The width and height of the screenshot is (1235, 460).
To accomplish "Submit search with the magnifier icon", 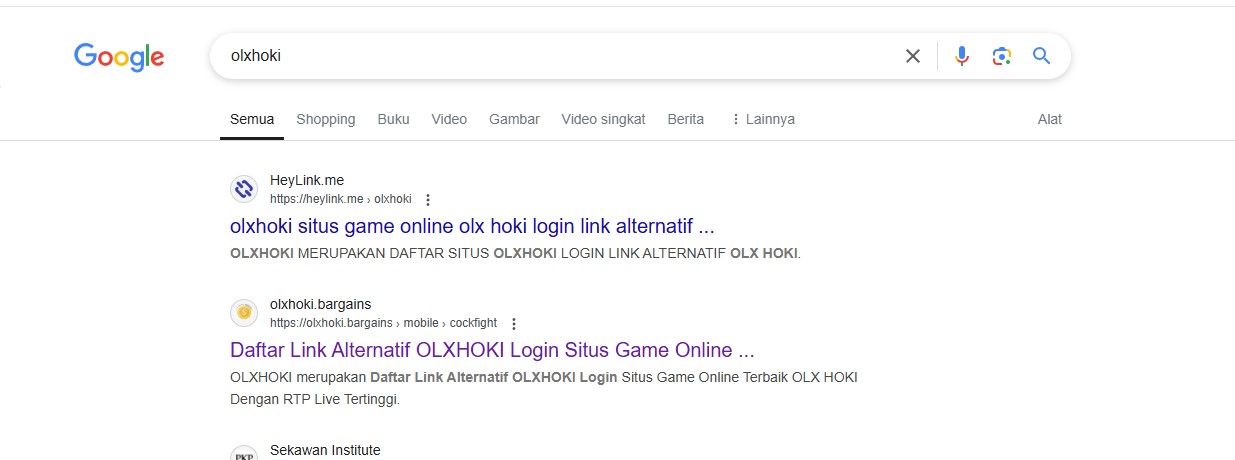I will [1041, 56].
